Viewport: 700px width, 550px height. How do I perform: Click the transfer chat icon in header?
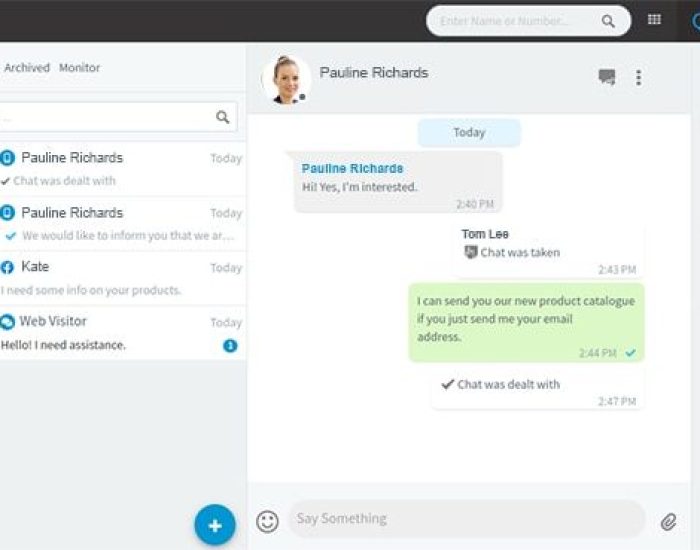(607, 77)
